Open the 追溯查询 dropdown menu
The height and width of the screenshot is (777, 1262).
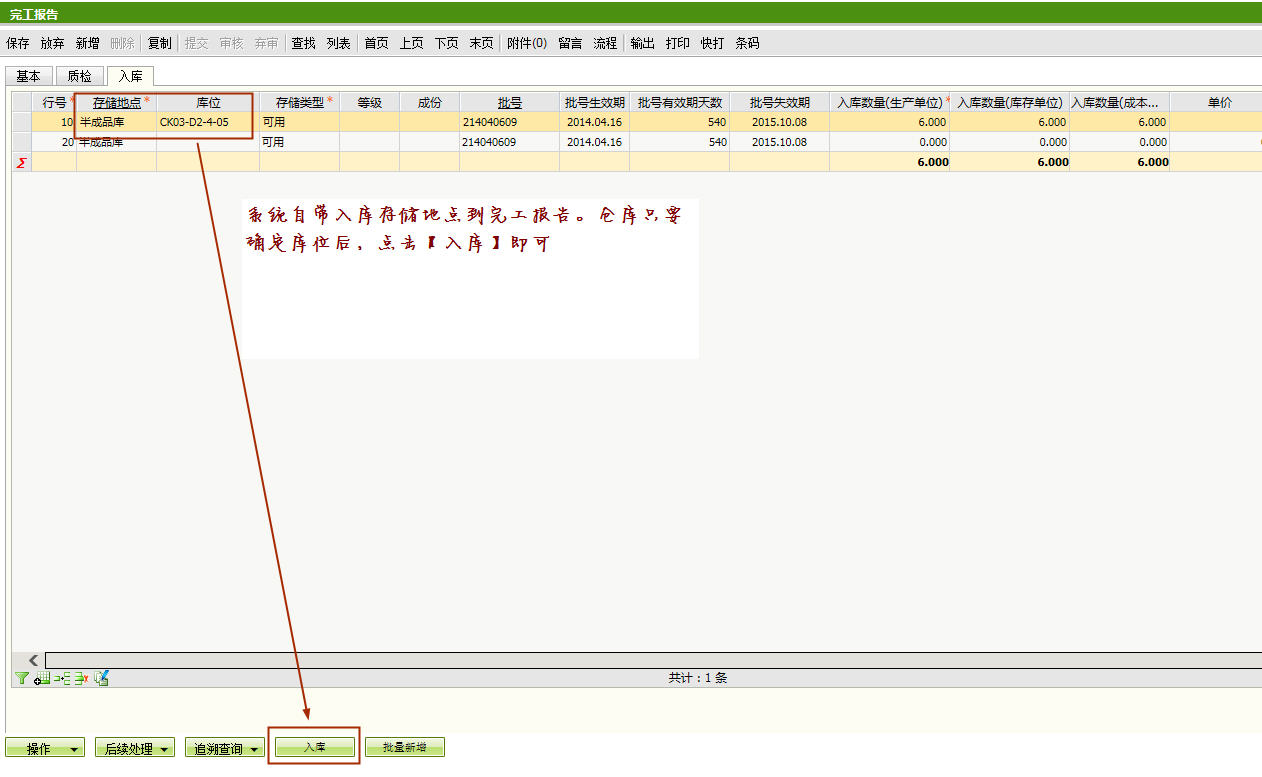coord(225,748)
